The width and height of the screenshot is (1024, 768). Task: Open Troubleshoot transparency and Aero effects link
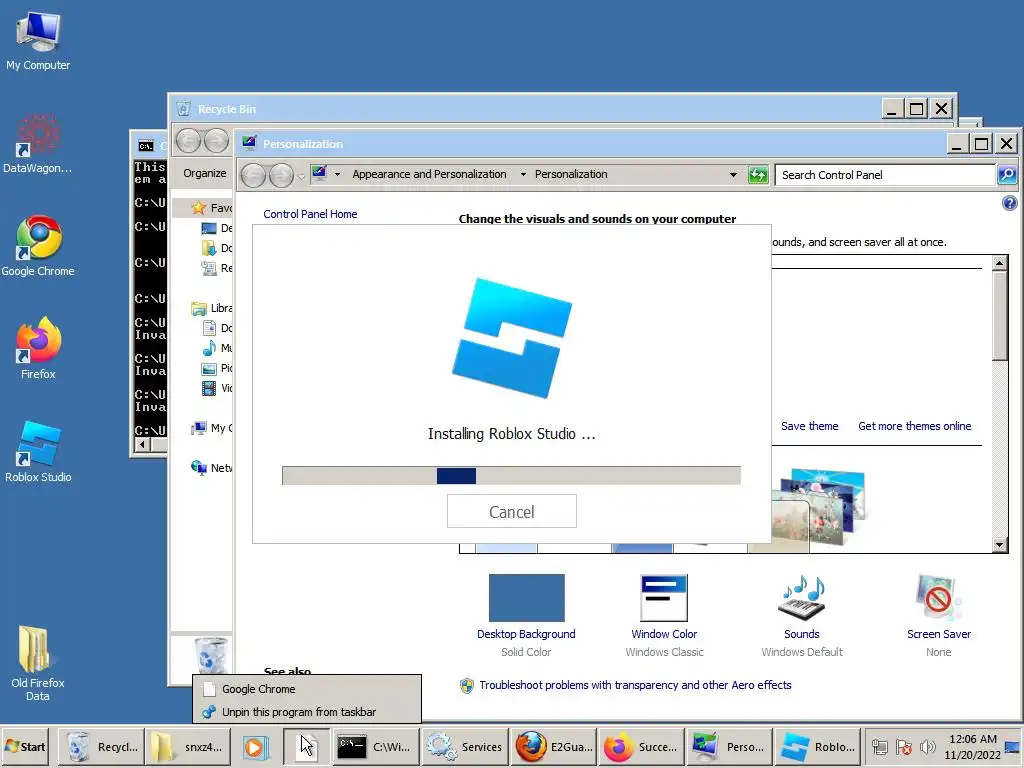tap(635, 685)
